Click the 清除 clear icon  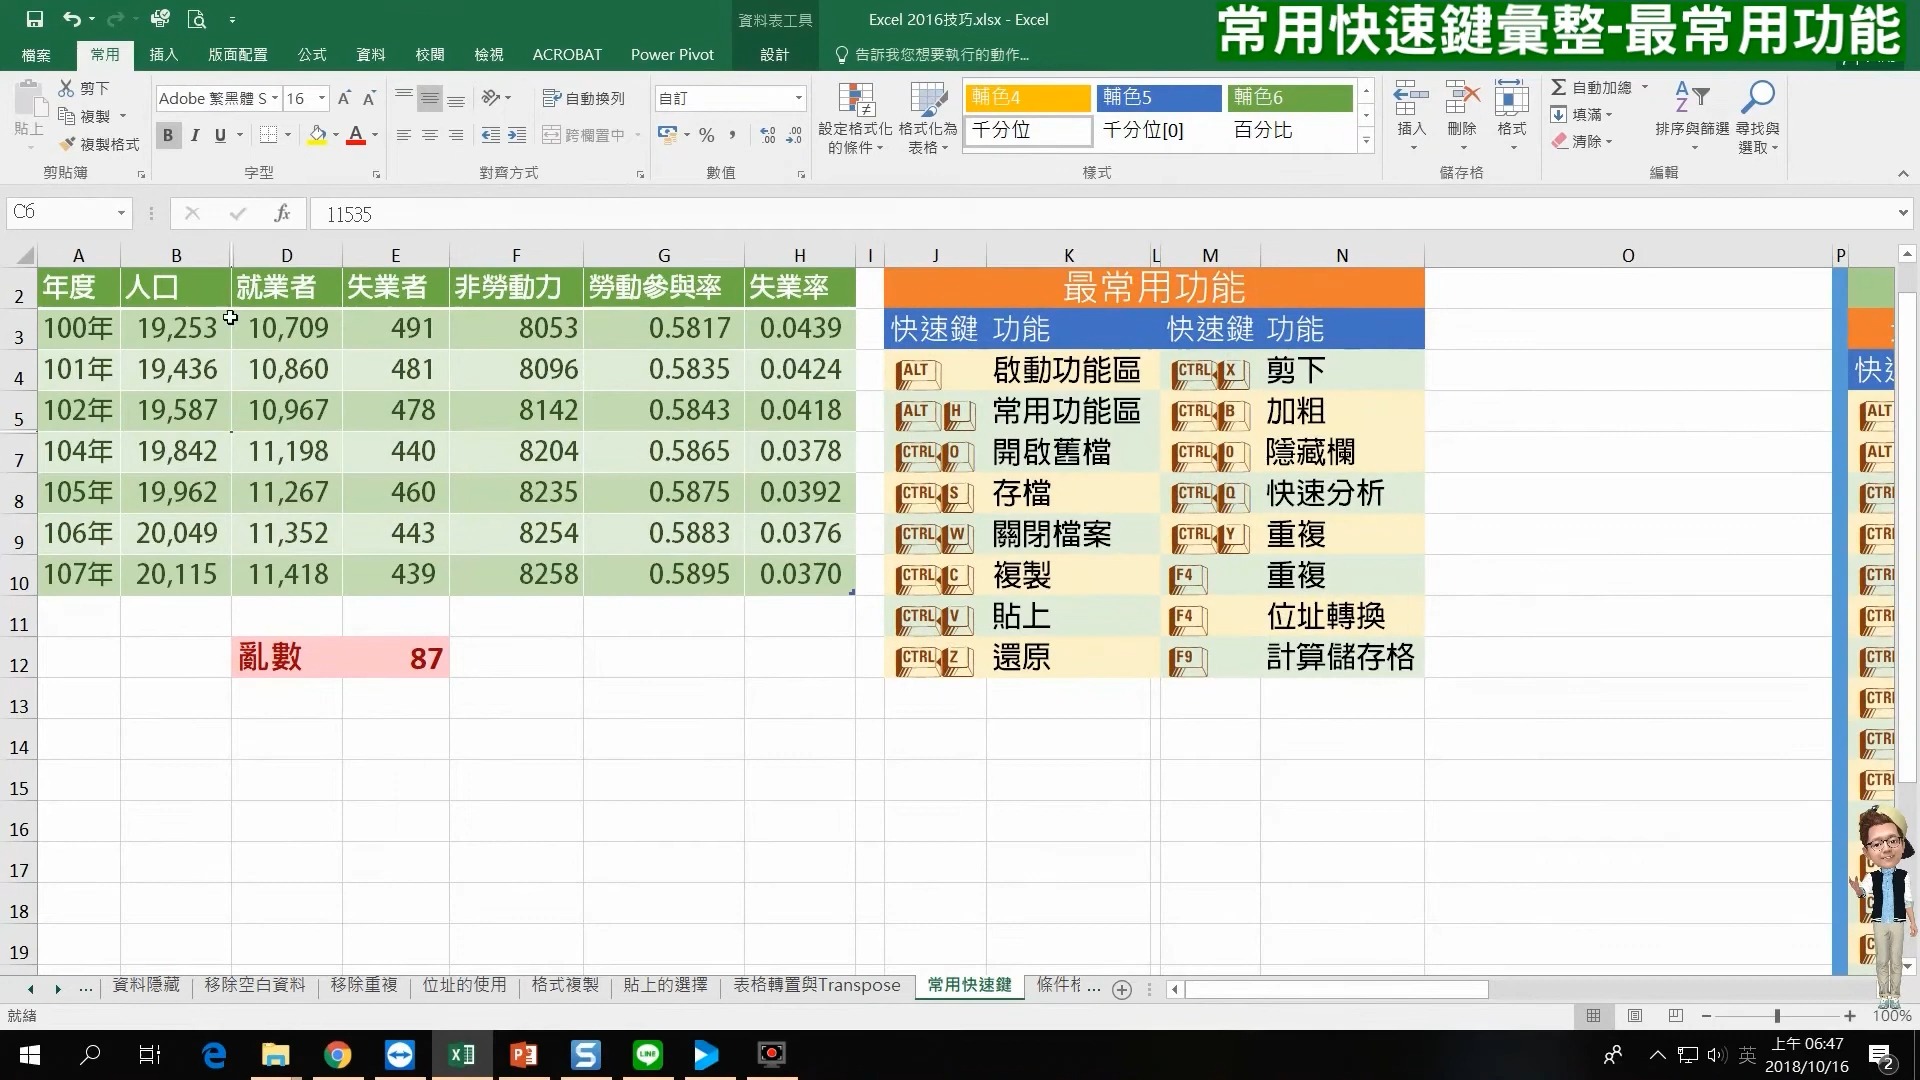[x=1584, y=141]
